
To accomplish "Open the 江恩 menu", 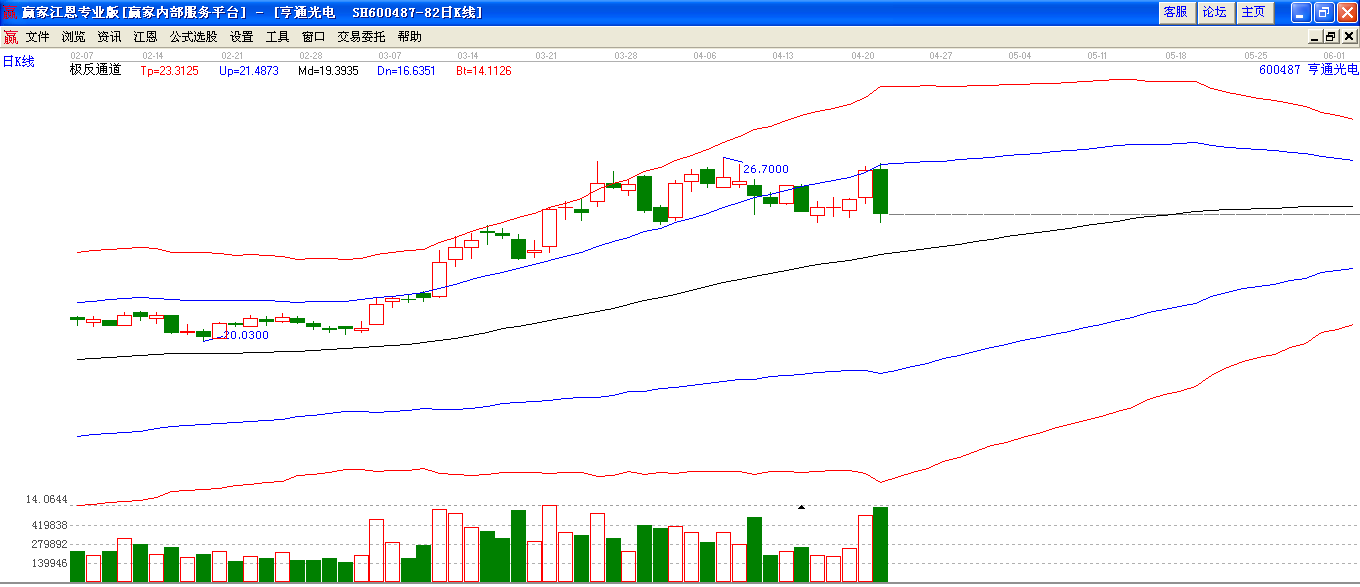I will click(145, 37).
